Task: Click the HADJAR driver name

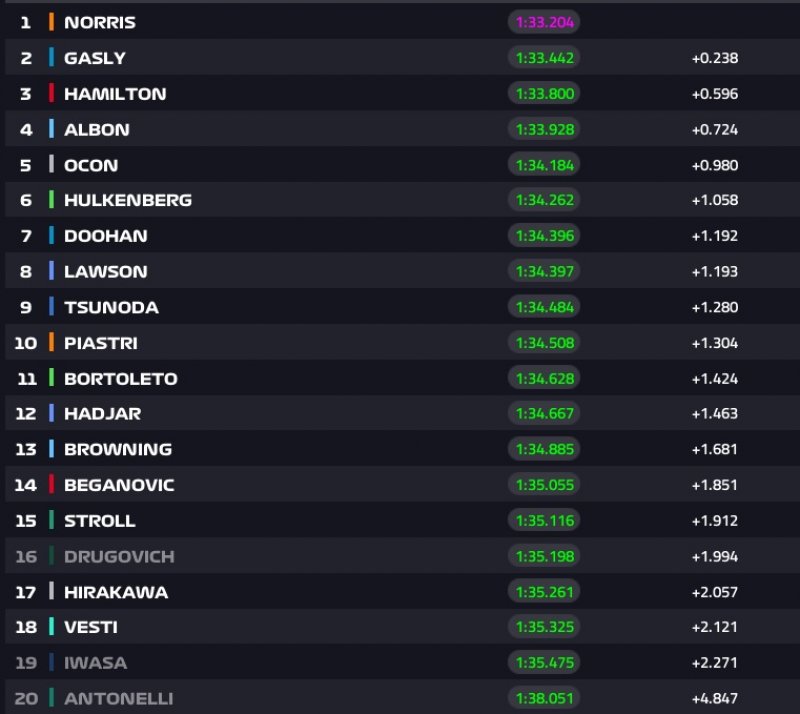Action: point(102,414)
